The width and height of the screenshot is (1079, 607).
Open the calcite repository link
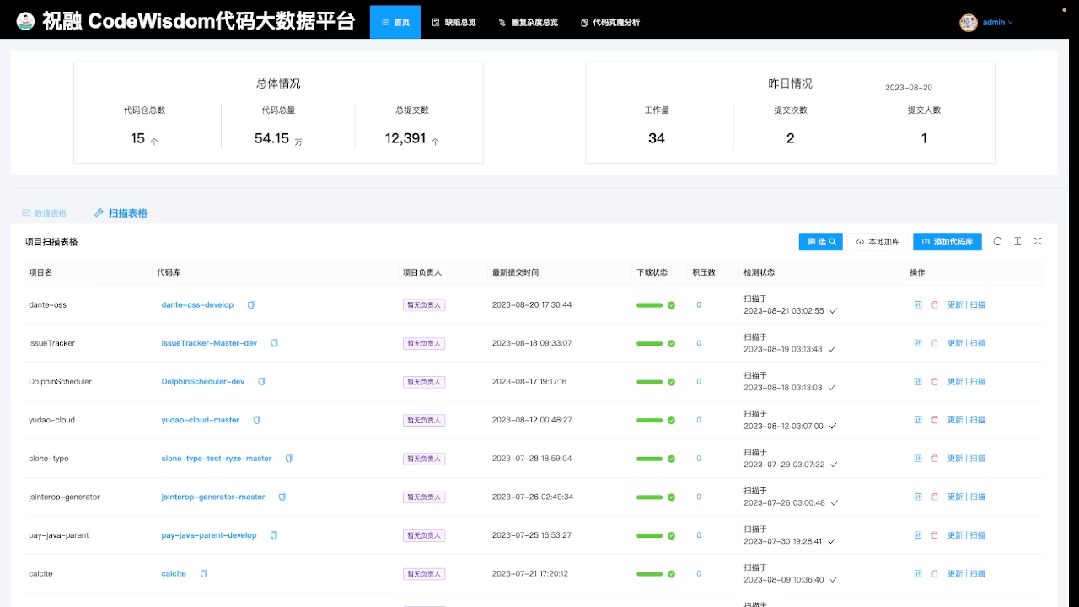(x=173, y=574)
